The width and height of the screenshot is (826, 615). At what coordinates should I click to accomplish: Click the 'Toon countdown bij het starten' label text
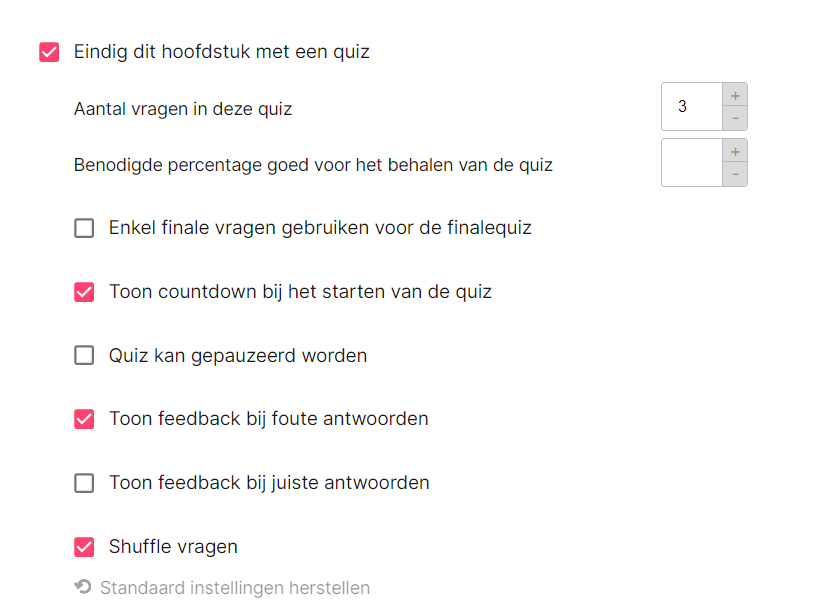[300, 291]
